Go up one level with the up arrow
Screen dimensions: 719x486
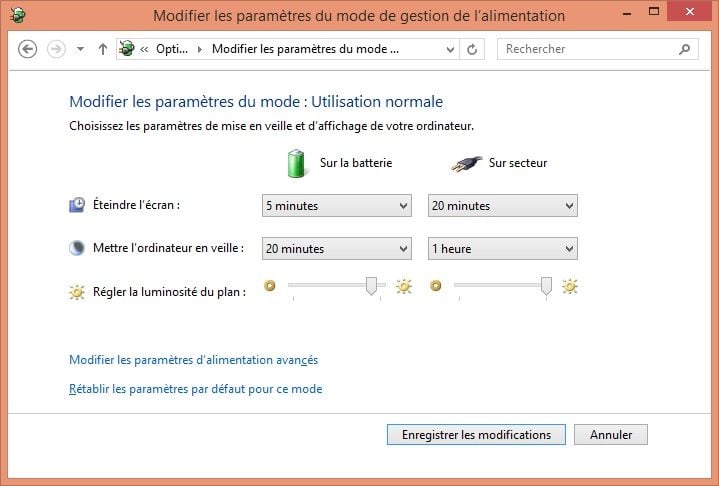[x=103, y=49]
